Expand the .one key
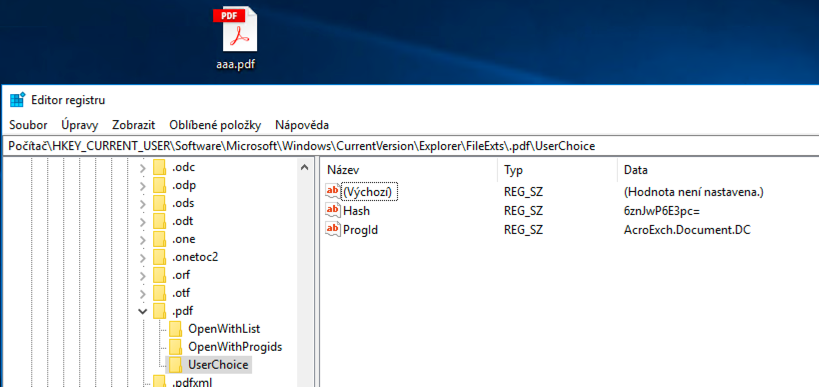 click(143, 240)
